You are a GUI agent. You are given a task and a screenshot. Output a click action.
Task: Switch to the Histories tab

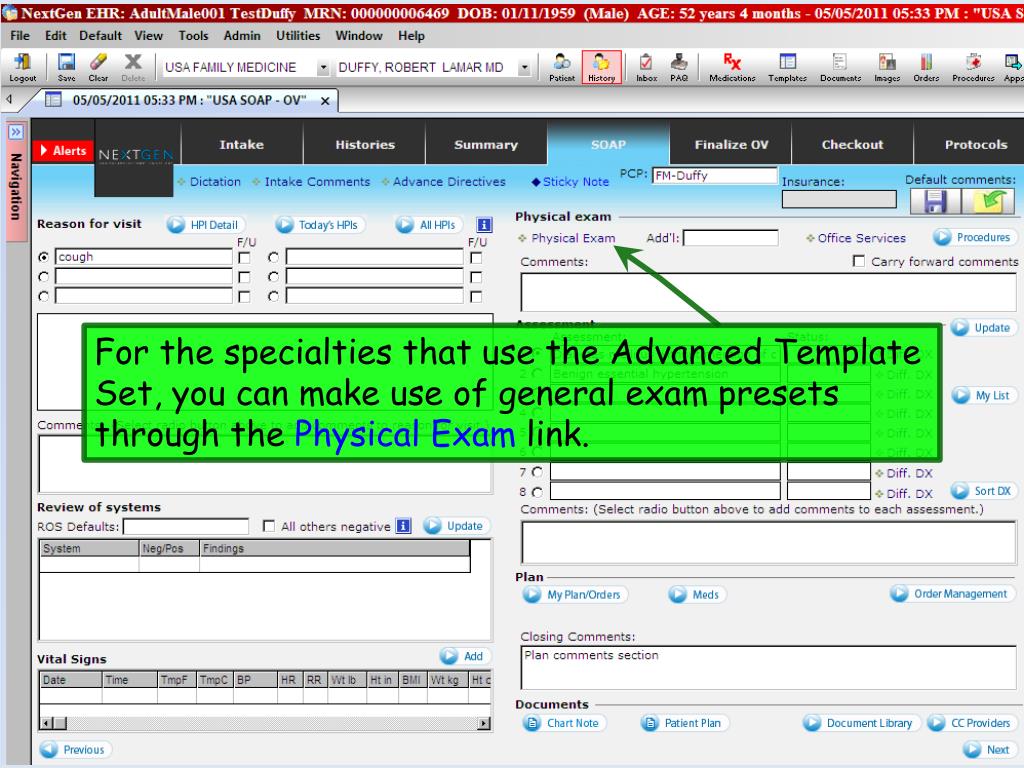point(365,144)
